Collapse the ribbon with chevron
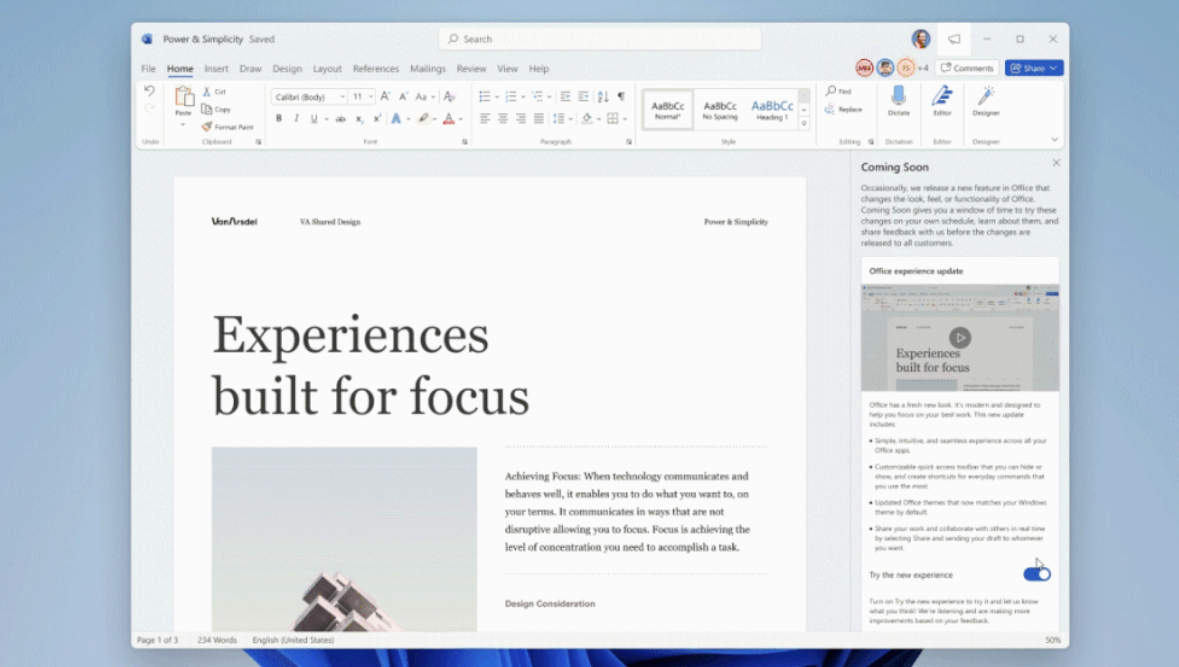The image size is (1179, 667). pyautogui.click(x=1054, y=140)
